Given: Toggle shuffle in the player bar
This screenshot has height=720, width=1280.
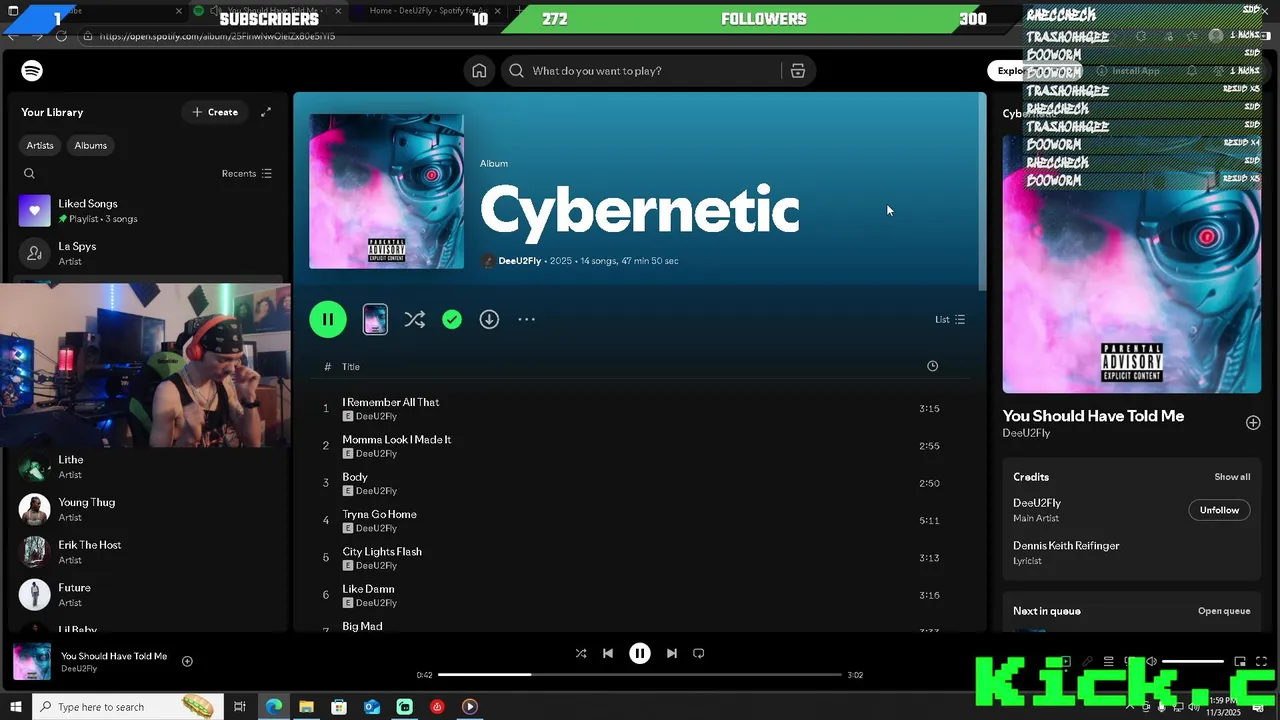Looking at the screenshot, I should [x=581, y=653].
